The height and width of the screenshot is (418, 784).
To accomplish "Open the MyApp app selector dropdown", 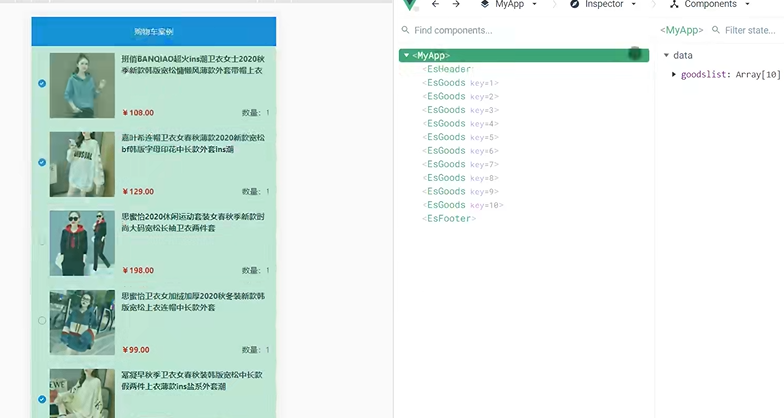I will [534, 4].
